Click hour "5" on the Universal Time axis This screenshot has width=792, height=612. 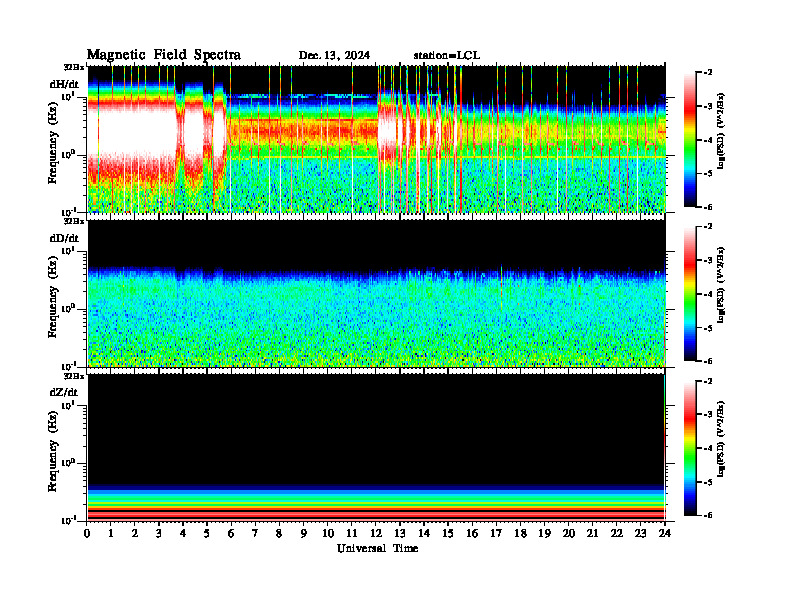(207, 534)
